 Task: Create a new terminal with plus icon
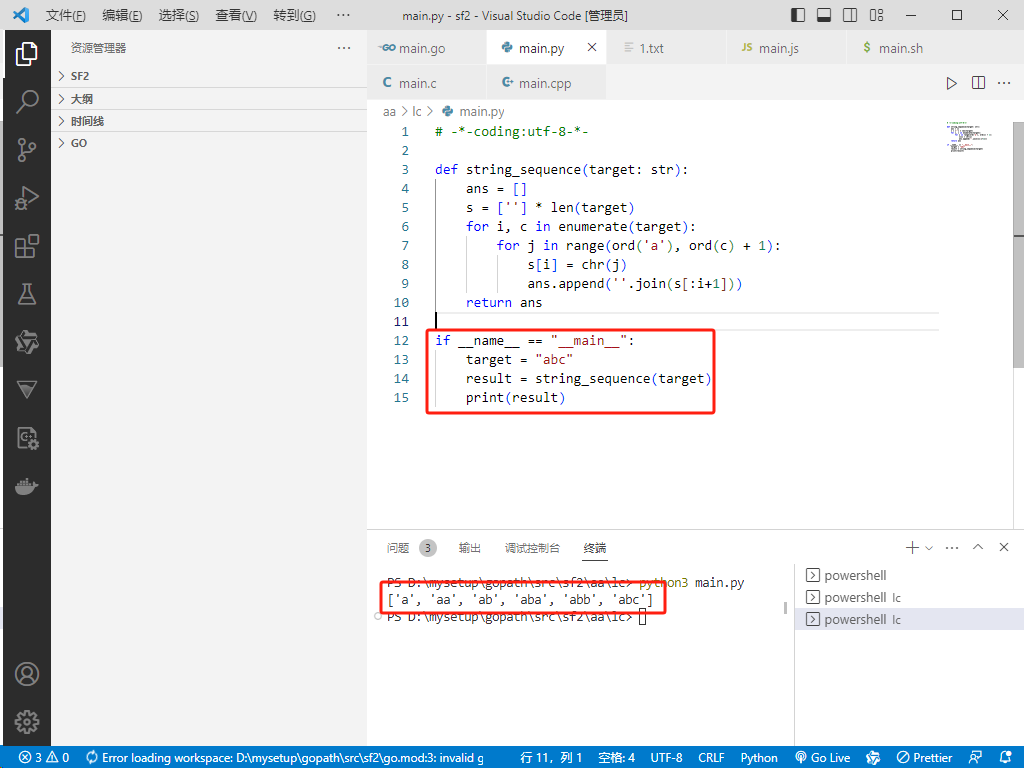tap(912, 547)
